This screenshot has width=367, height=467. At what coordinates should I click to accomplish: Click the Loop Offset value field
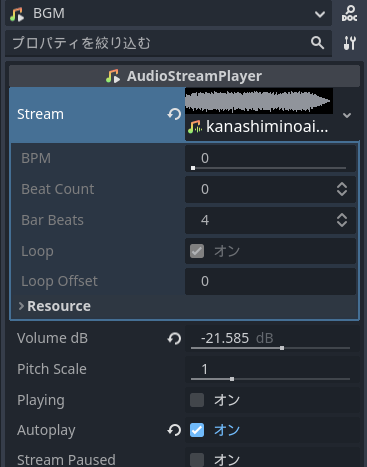[270, 282]
